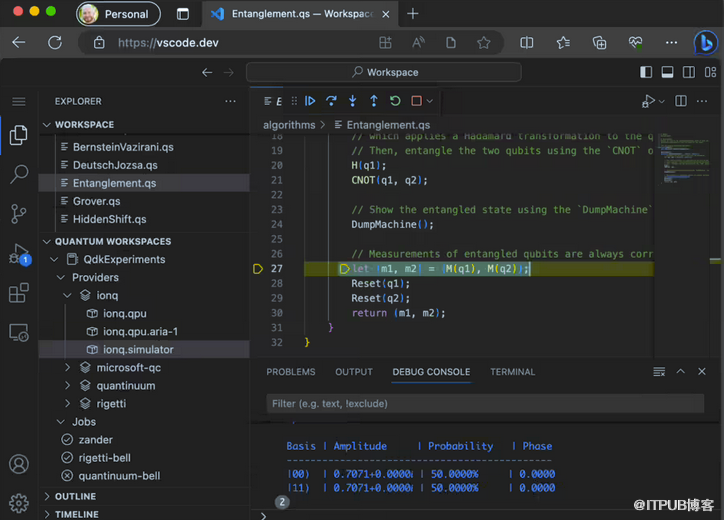Open the Extensions view in activity bar
The width and height of the screenshot is (724, 520).
click(x=18, y=293)
